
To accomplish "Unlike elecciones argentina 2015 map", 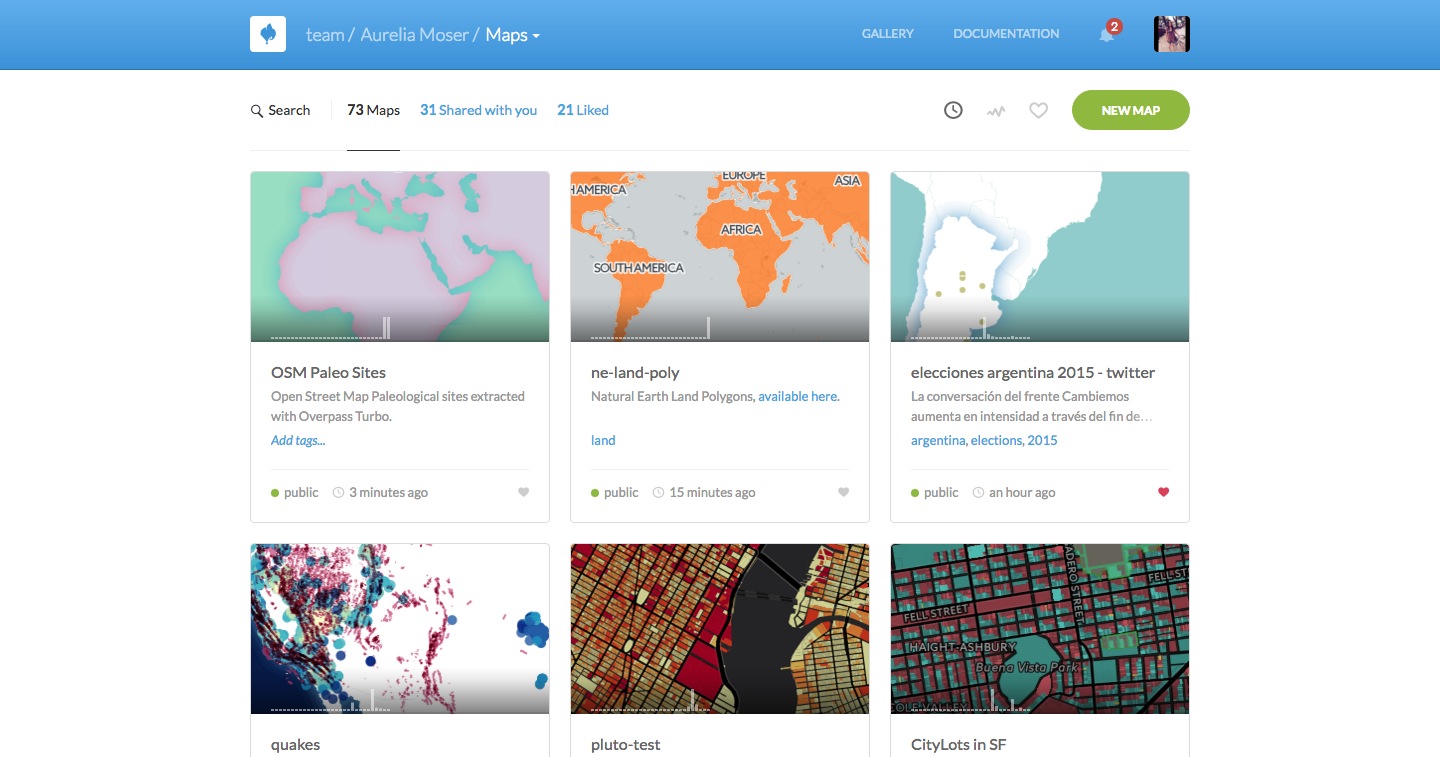I will pyautogui.click(x=1163, y=492).
